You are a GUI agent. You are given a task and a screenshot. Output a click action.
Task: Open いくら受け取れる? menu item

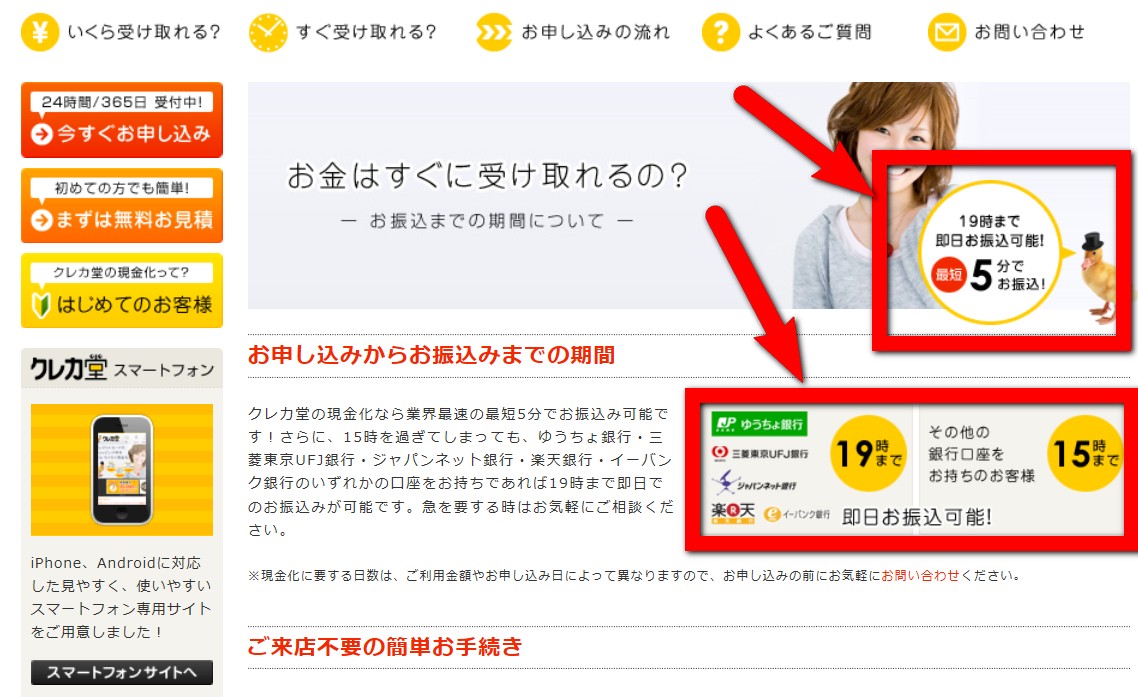tap(144, 32)
